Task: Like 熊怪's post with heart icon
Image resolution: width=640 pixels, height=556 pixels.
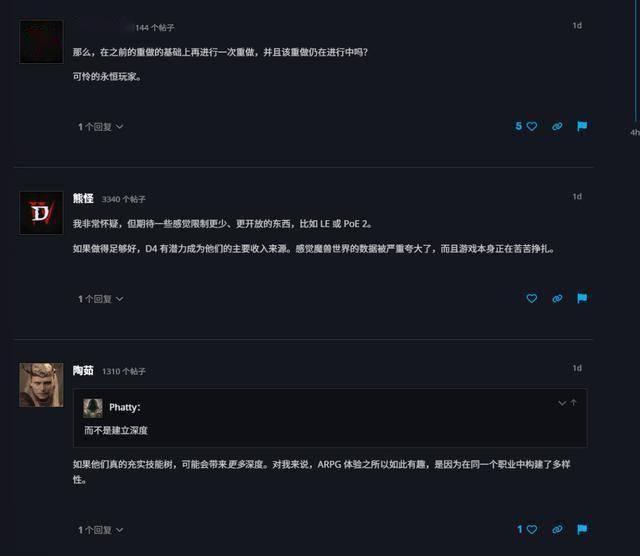Action: coord(531,298)
